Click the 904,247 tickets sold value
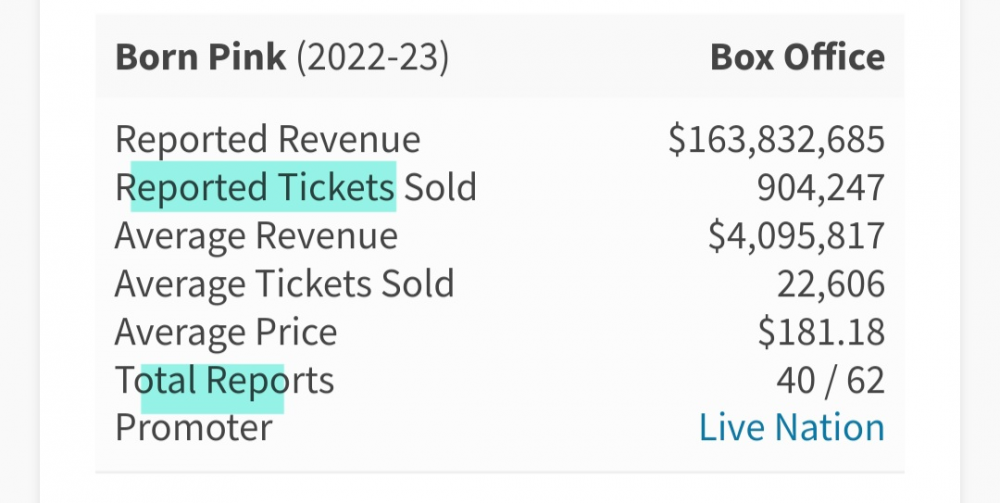The height and width of the screenshot is (503, 1000). click(x=821, y=188)
